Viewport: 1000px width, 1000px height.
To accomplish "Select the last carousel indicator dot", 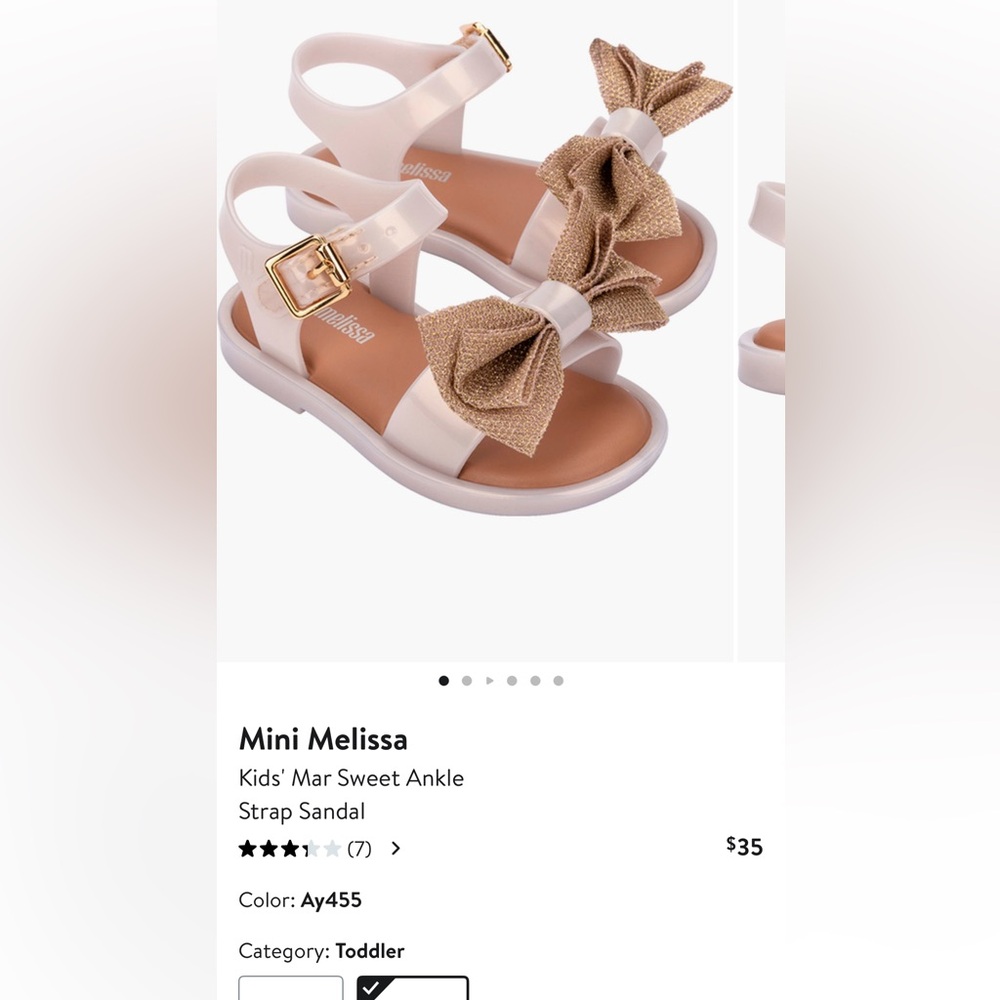I will [558, 680].
